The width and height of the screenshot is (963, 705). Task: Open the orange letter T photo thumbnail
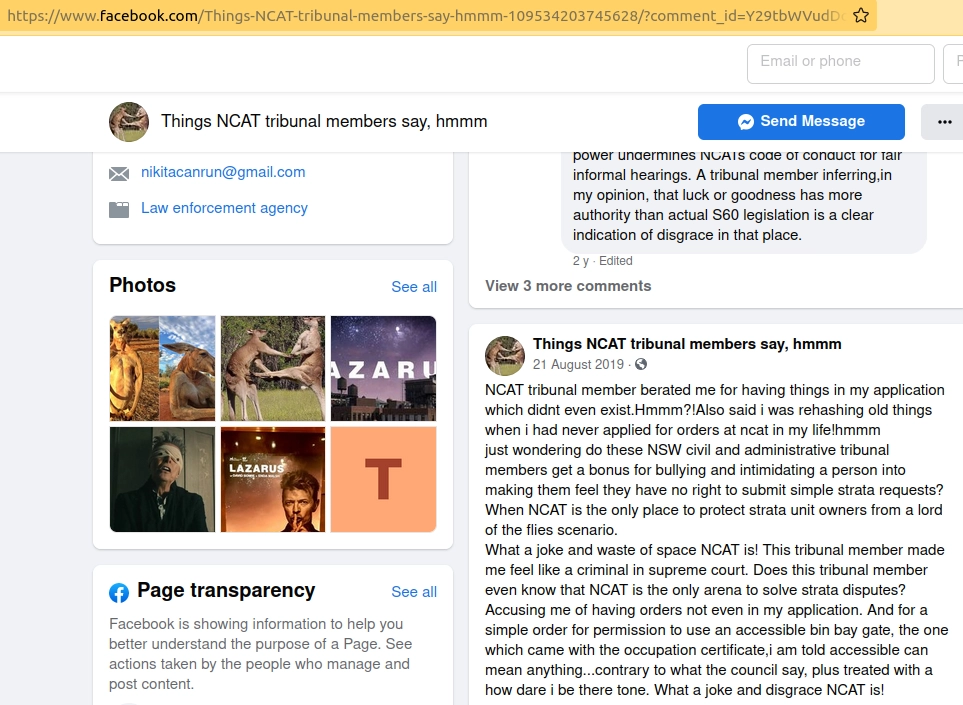[x=383, y=480]
